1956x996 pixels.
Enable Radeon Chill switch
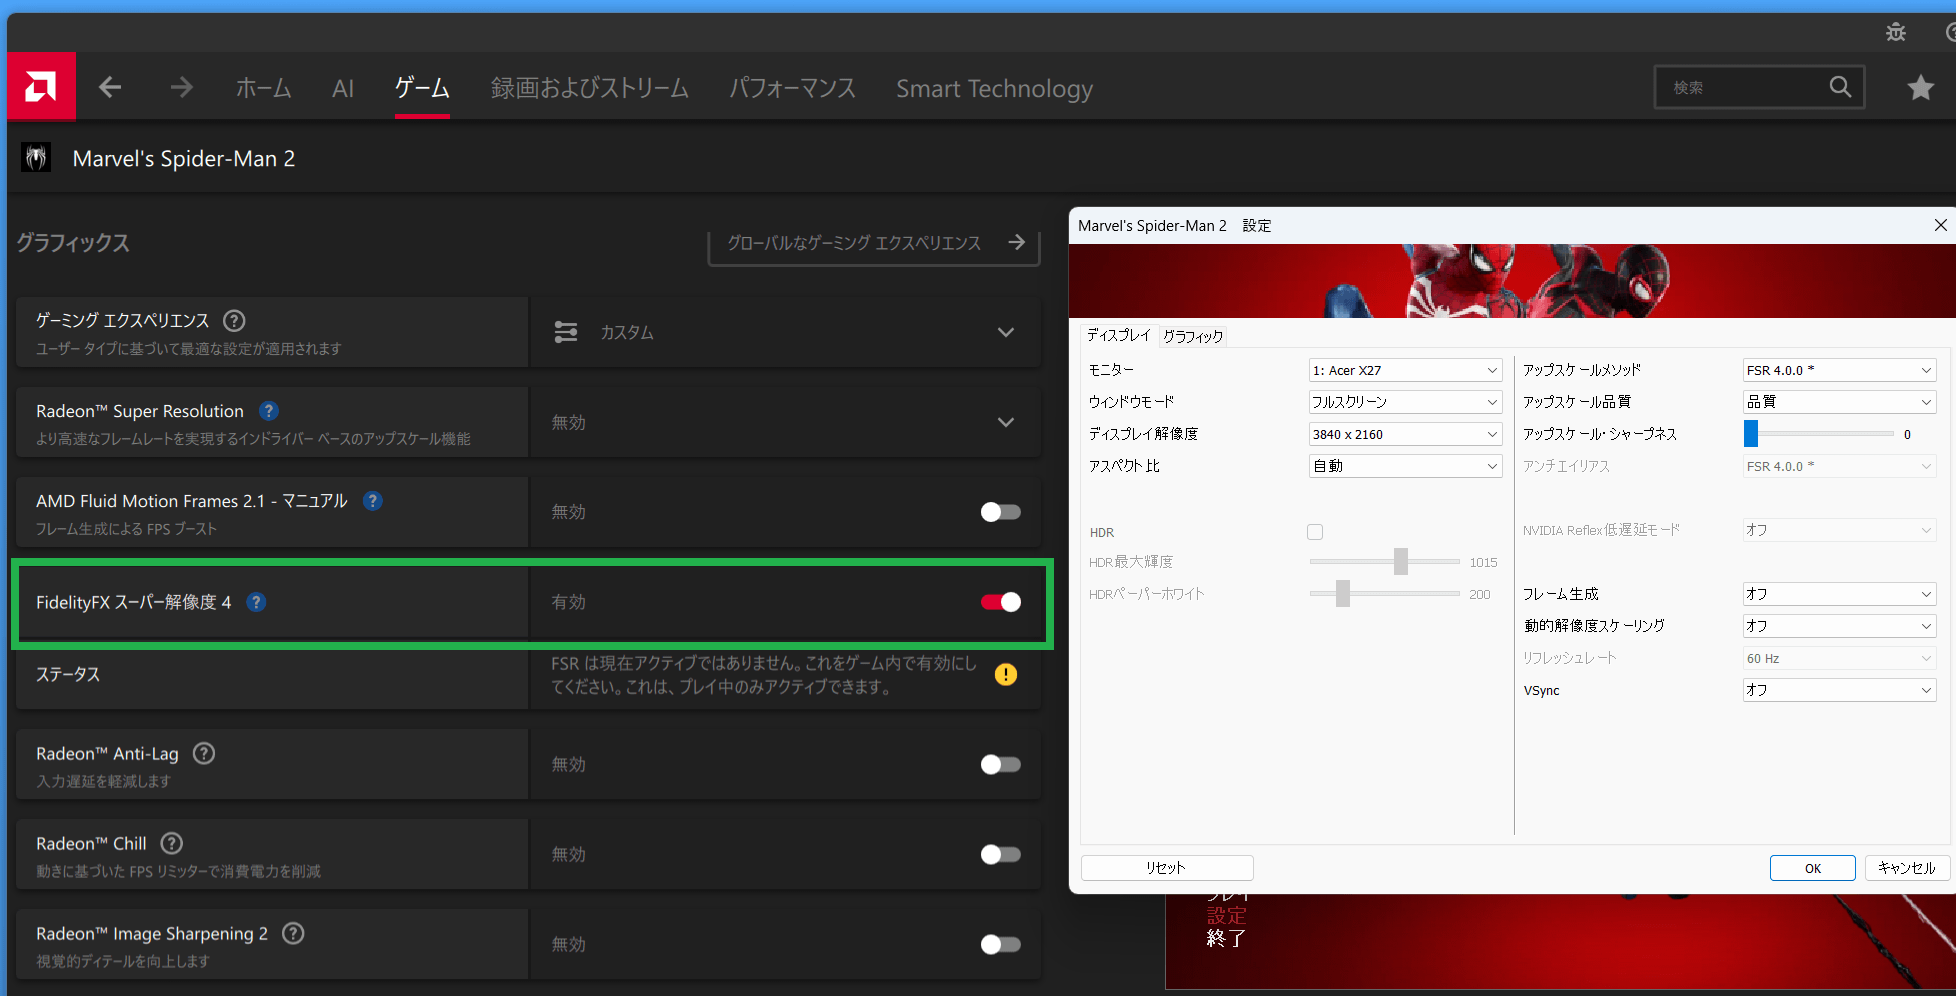(1000, 854)
